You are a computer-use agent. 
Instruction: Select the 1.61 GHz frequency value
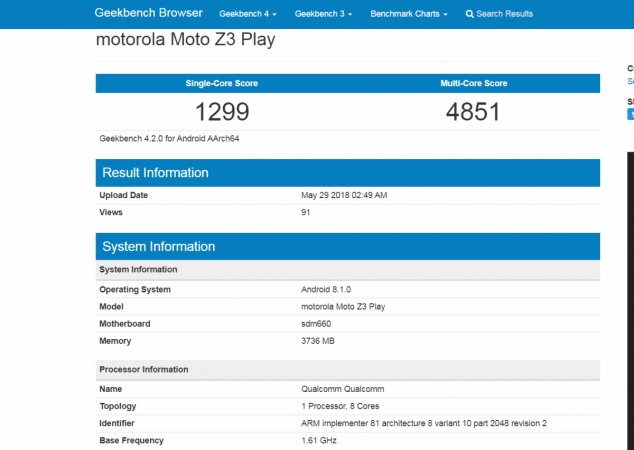(x=319, y=440)
